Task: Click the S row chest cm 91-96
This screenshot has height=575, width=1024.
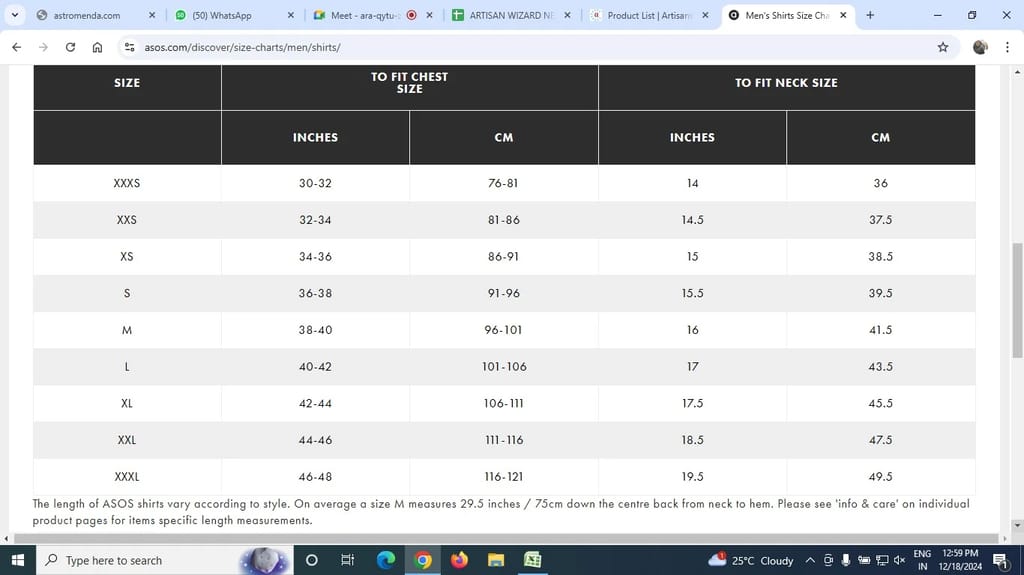Action: [504, 293]
